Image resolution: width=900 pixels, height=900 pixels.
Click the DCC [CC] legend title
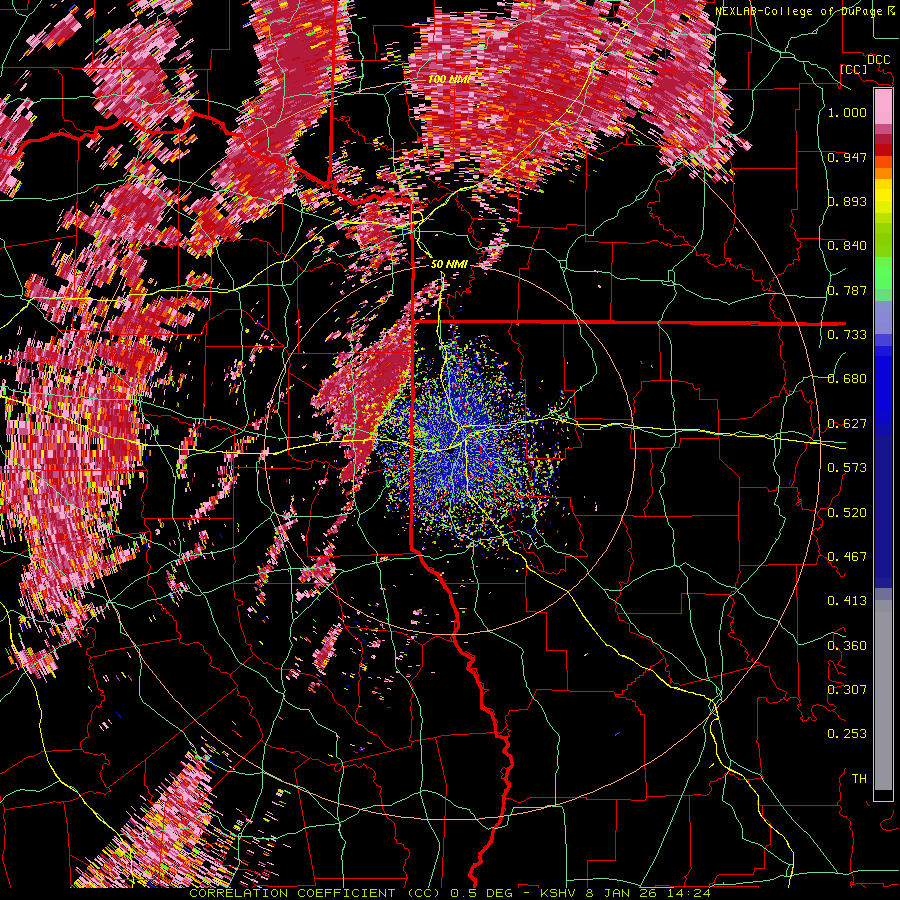(x=864, y=64)
